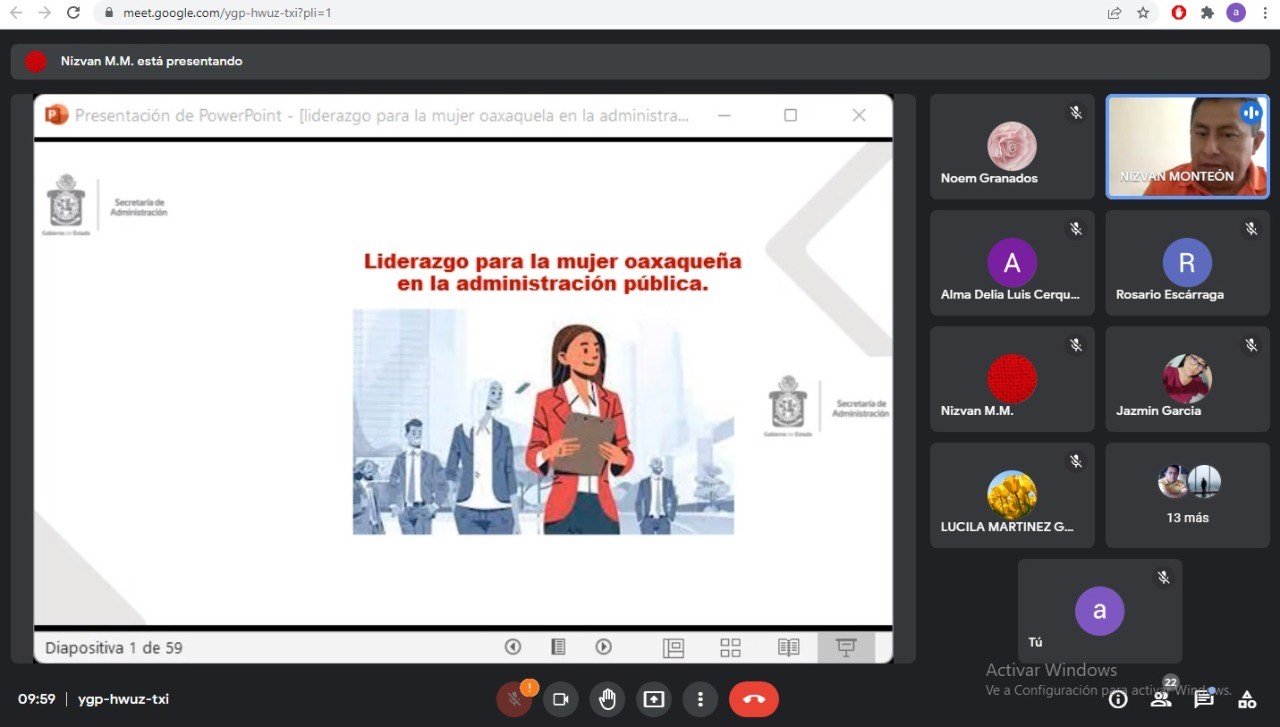Show the participants list with 22 badge

pyautogui.click(x=1161, y=699)
